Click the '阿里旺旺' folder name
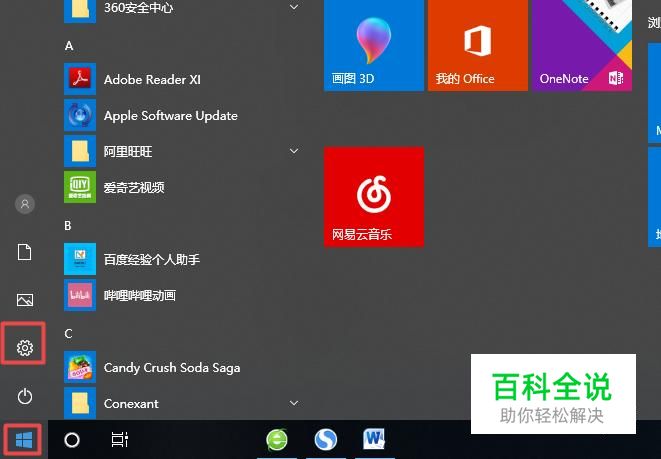The image size is (661, 459). pyautogui.click(x=128, y=151)
